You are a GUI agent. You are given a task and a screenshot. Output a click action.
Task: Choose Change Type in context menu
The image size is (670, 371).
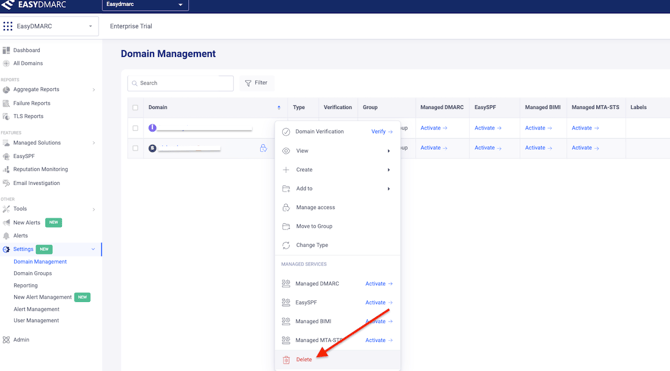338,245
